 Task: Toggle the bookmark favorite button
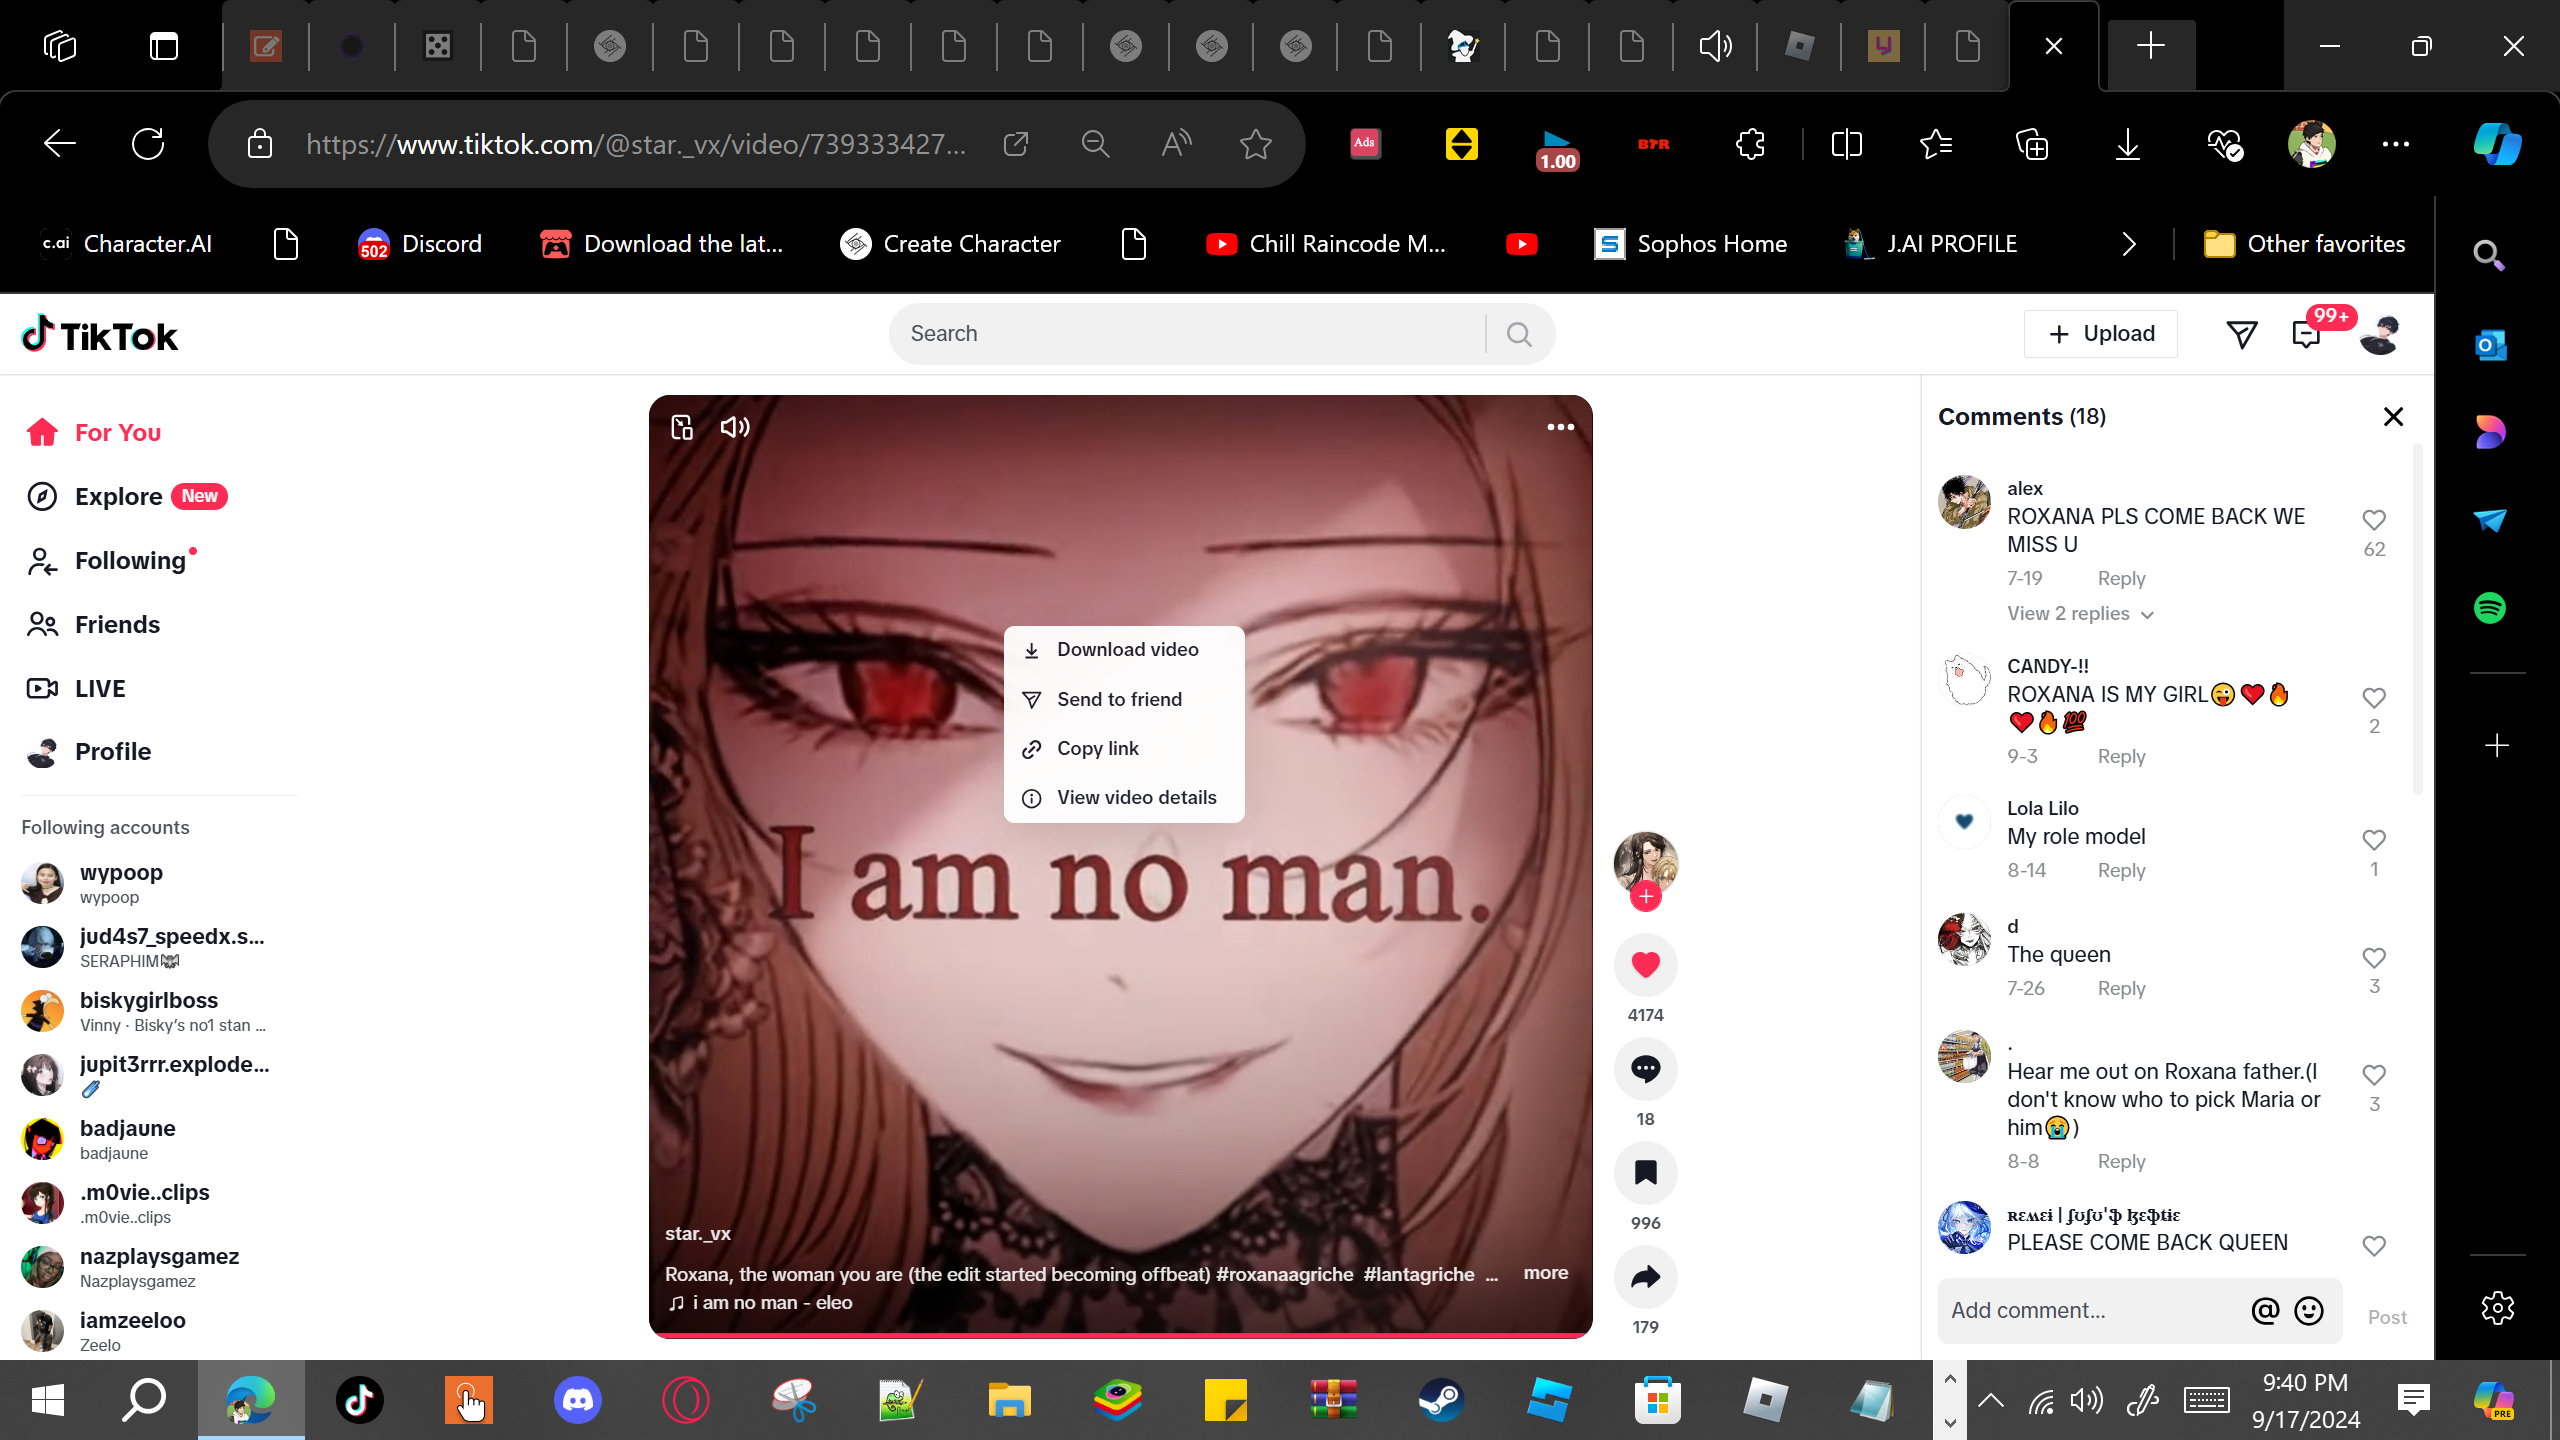coord(1645,1173)
